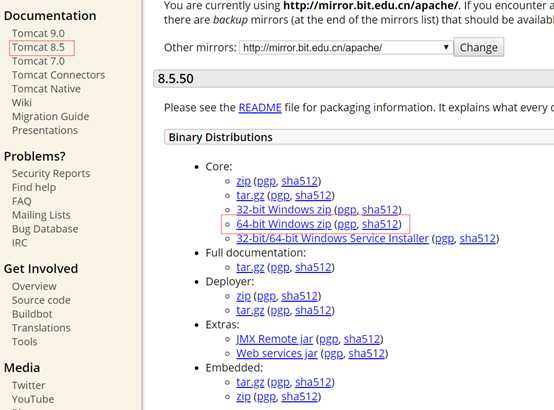
Task: Open the Twitter media link
Action: (29, 385)
